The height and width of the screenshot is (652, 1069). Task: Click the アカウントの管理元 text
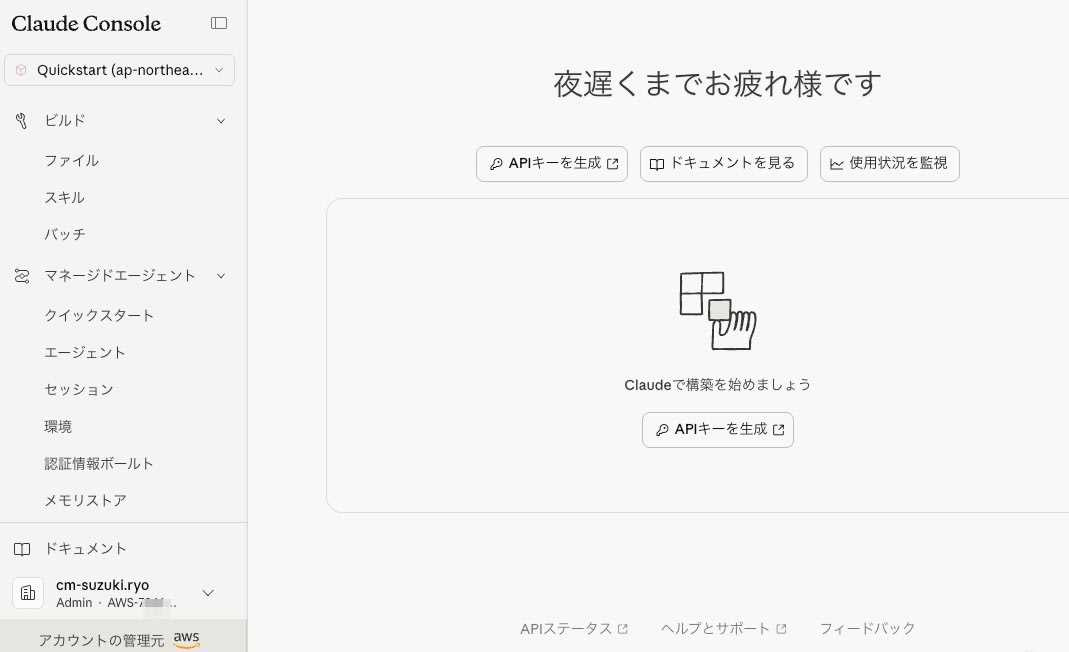coord(102,640)
